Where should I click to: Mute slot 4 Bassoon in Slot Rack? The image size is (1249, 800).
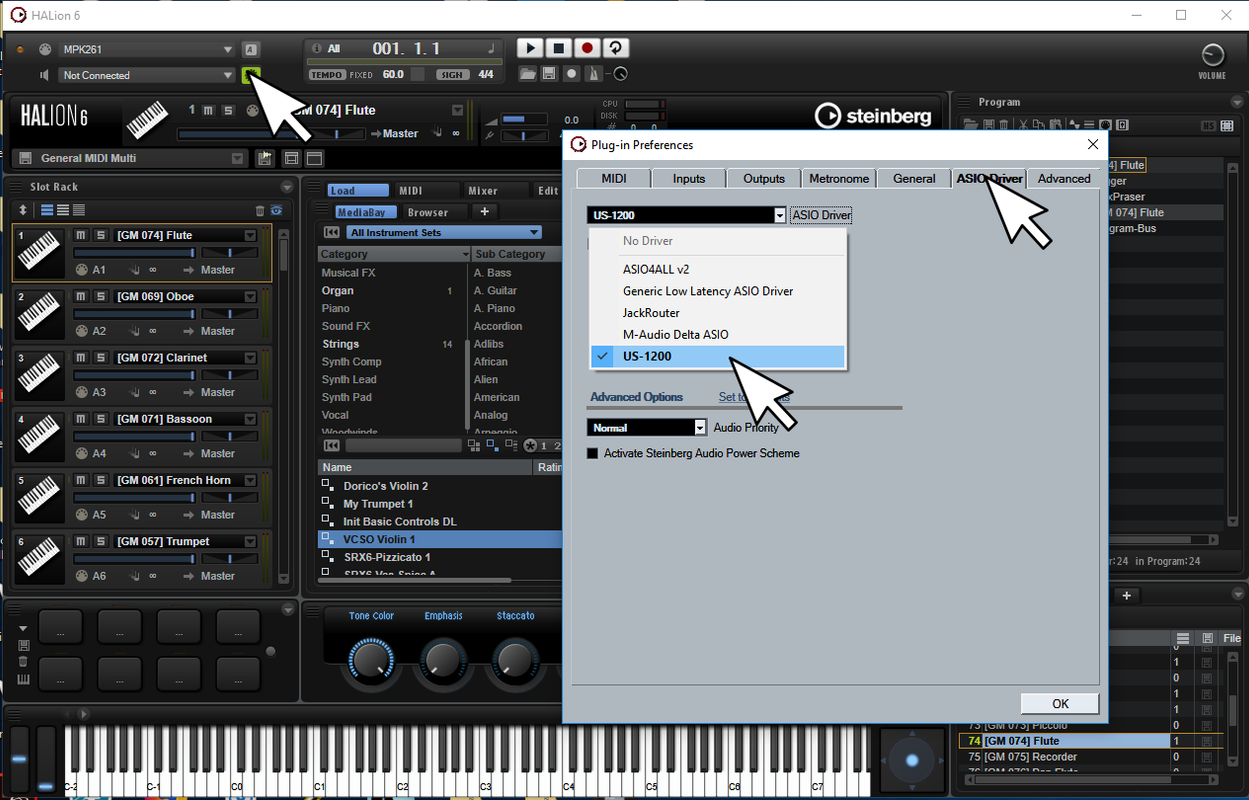(82, 419)
